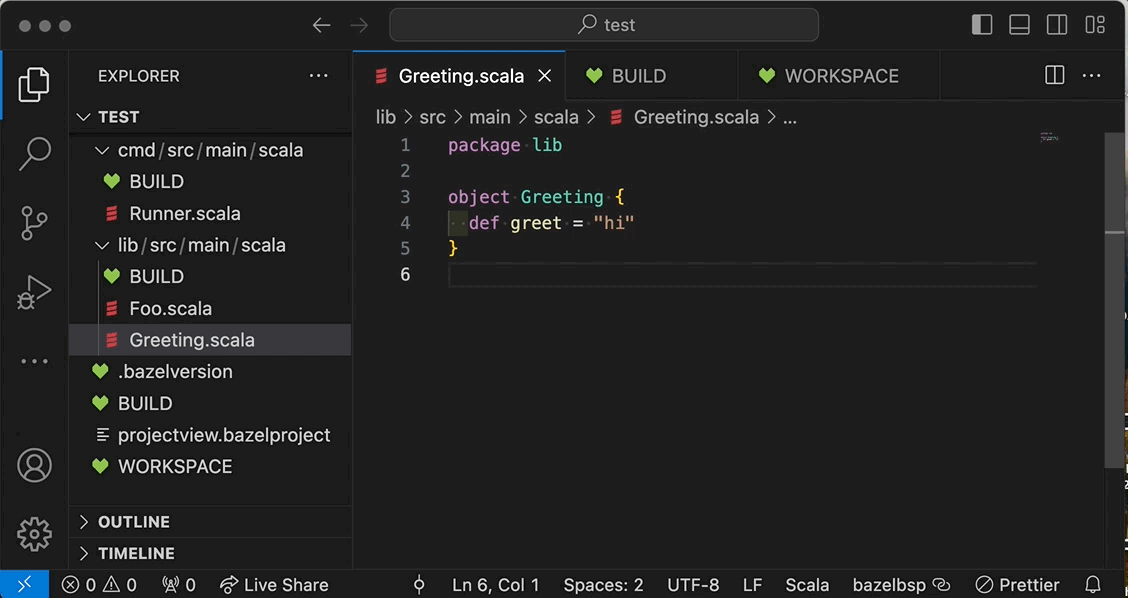Click the bazelbsp status bar item
The height and width of the screenshot is (598, 1128).
(x=902, y=585)
